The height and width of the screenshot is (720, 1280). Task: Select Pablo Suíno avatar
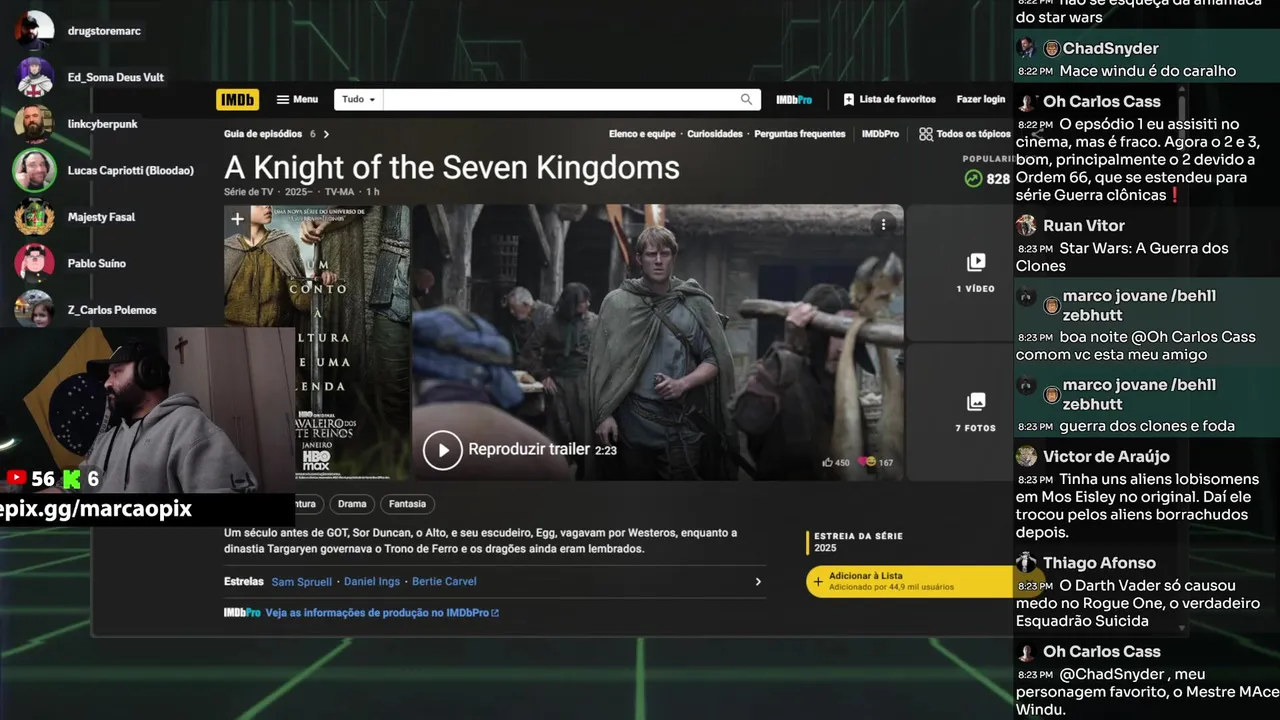point(34,263)
